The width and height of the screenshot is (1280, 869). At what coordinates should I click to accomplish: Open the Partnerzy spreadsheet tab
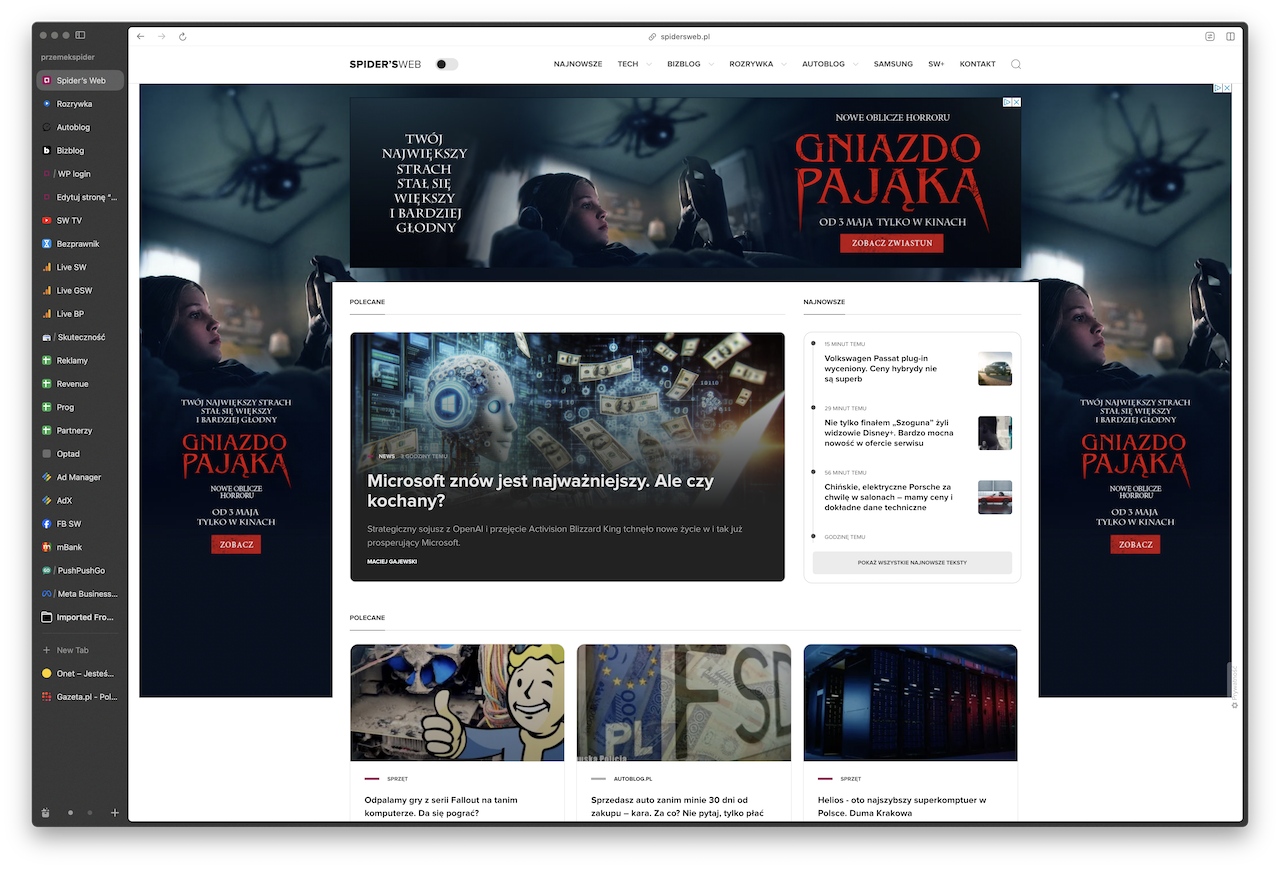point(80,430)
